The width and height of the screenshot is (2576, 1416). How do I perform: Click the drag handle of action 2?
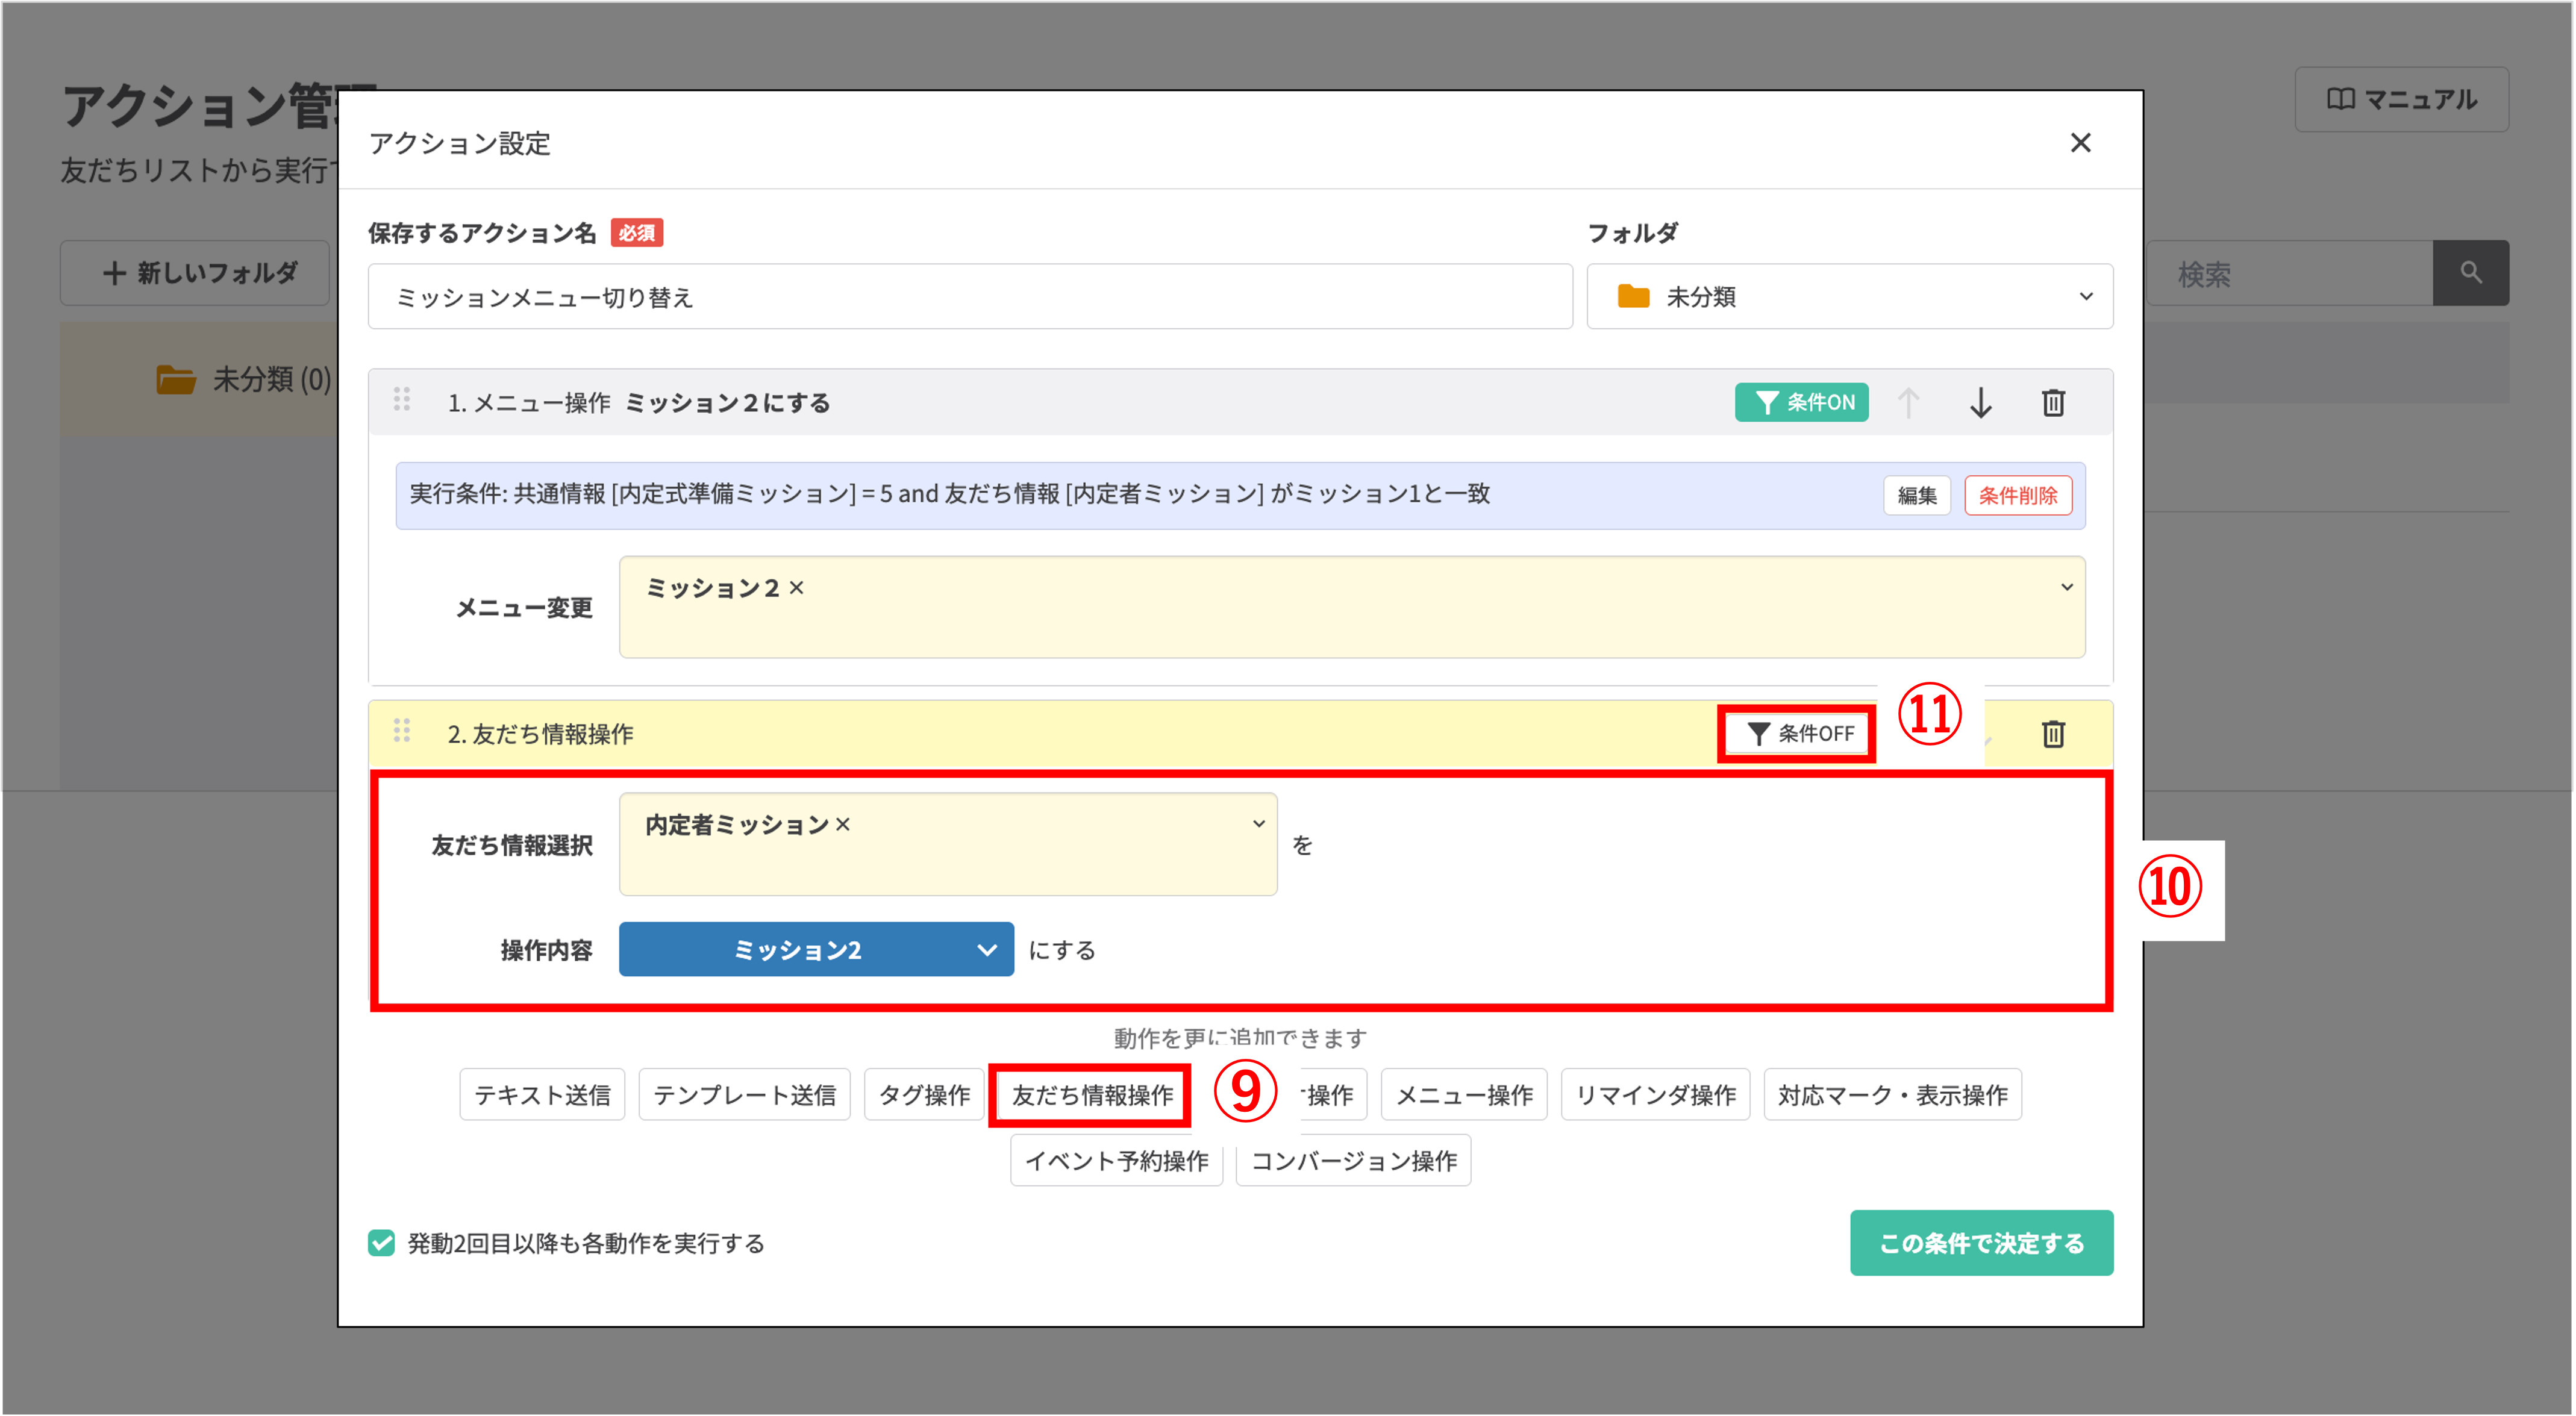402,731
